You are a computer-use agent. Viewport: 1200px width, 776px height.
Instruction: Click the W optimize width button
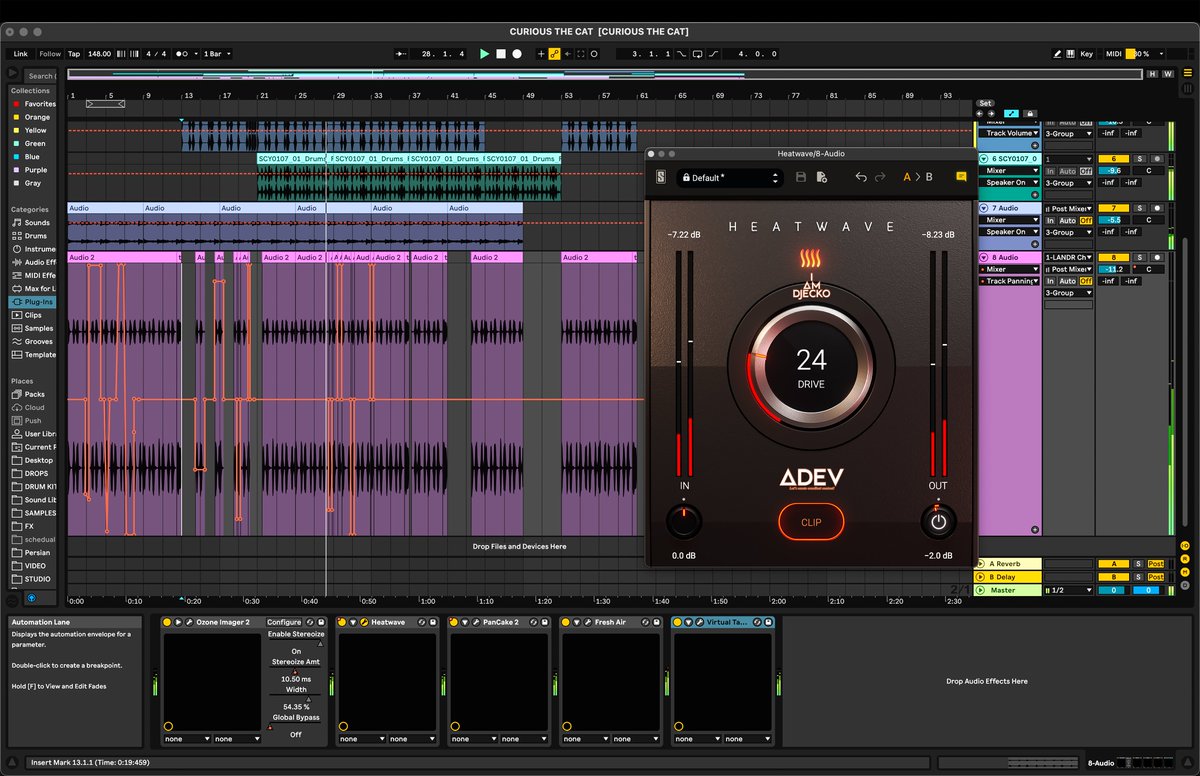click(1166, 74)
